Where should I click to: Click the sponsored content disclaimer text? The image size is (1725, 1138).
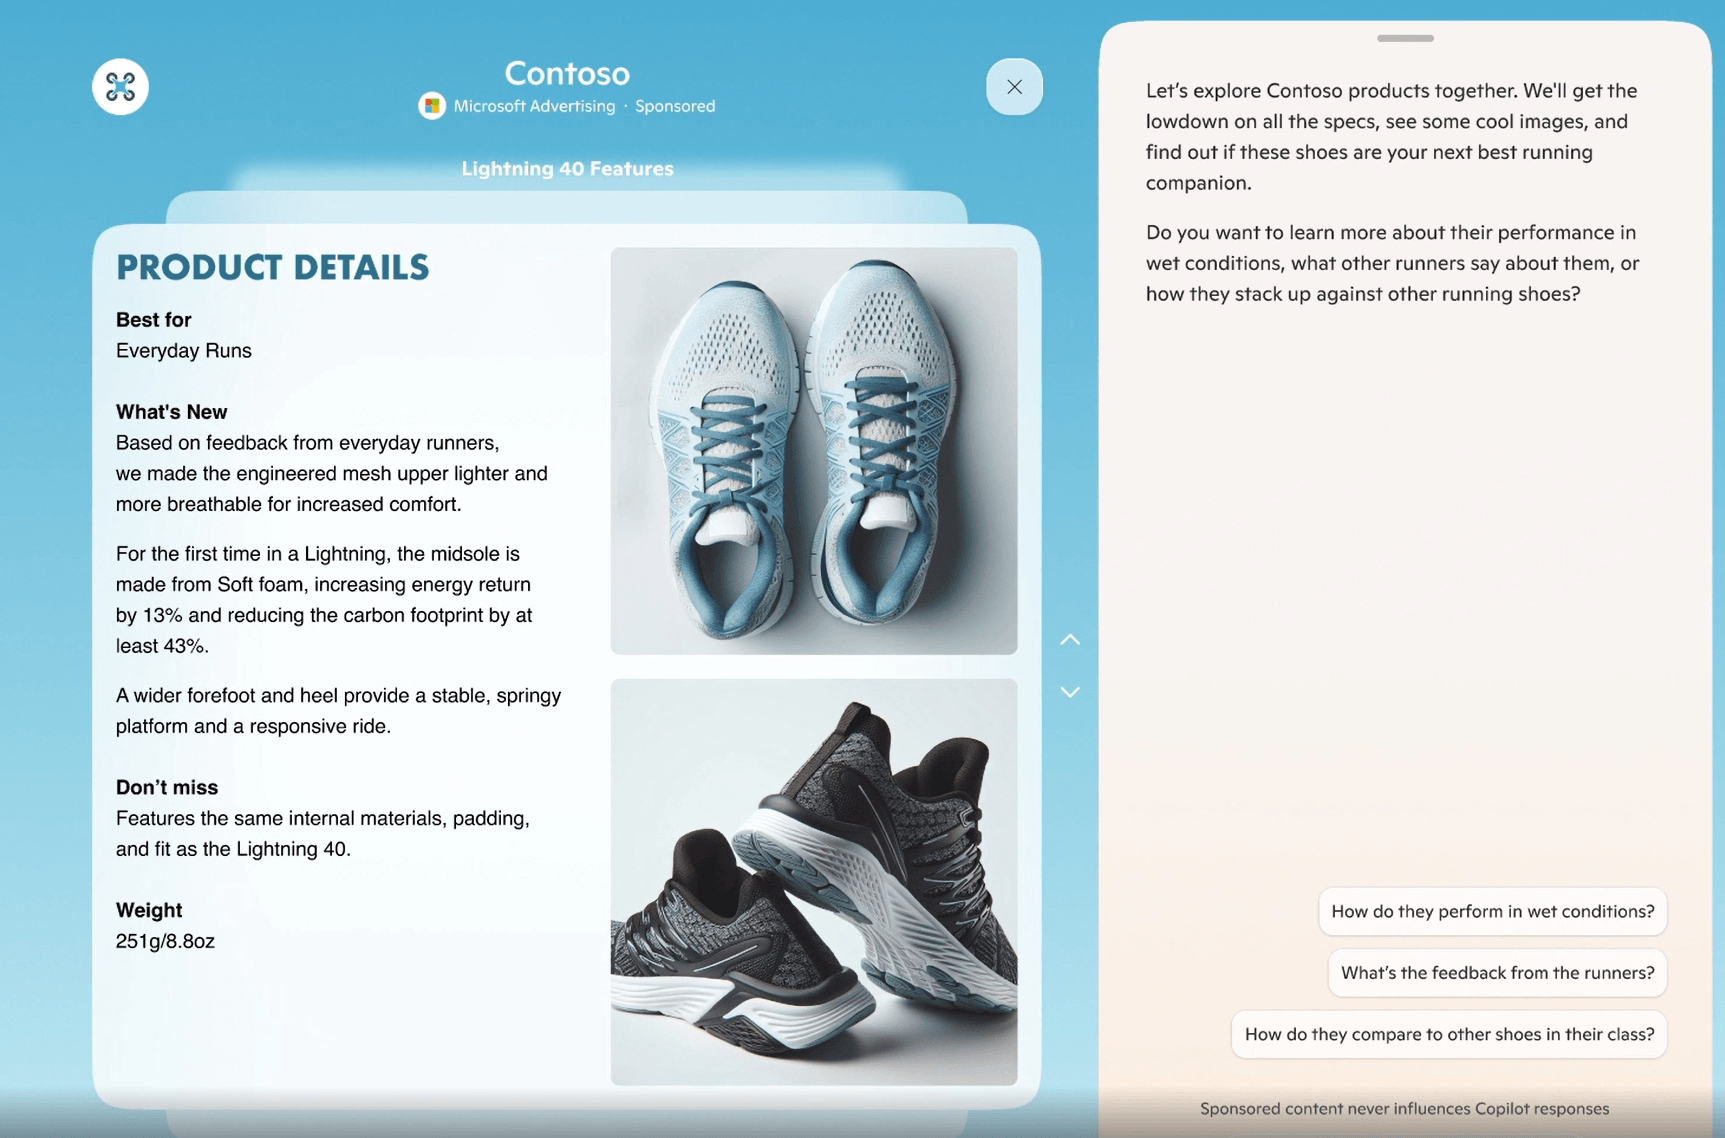[1404, 1108]
